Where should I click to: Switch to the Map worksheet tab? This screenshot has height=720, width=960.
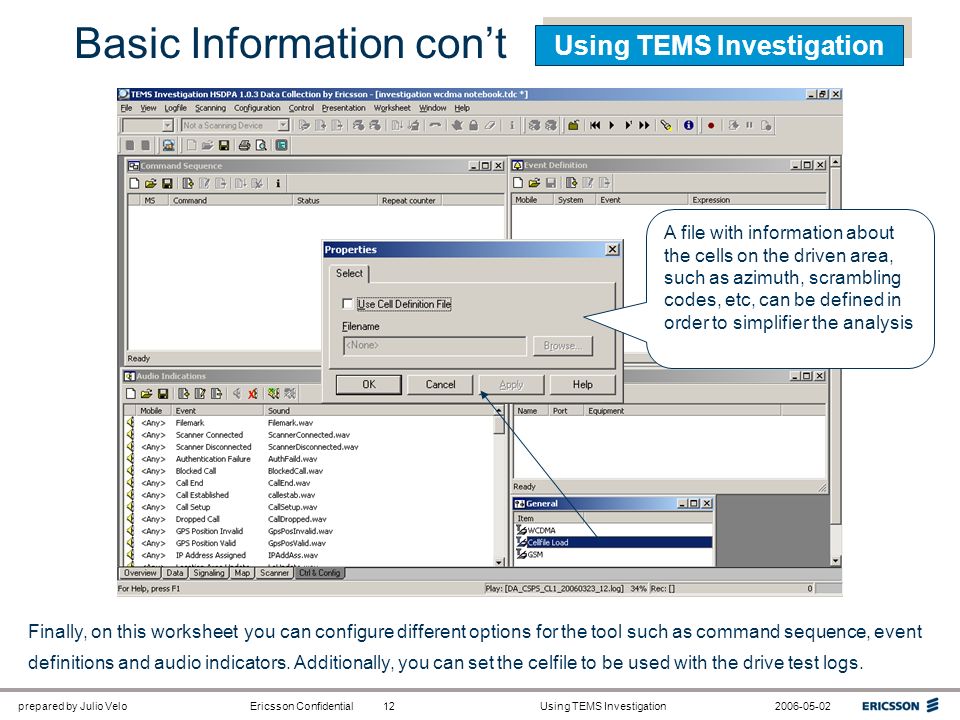(242, 573)
